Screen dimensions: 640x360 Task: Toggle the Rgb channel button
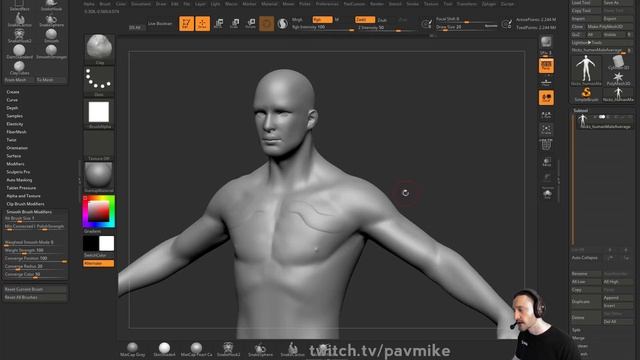point(322,20)
